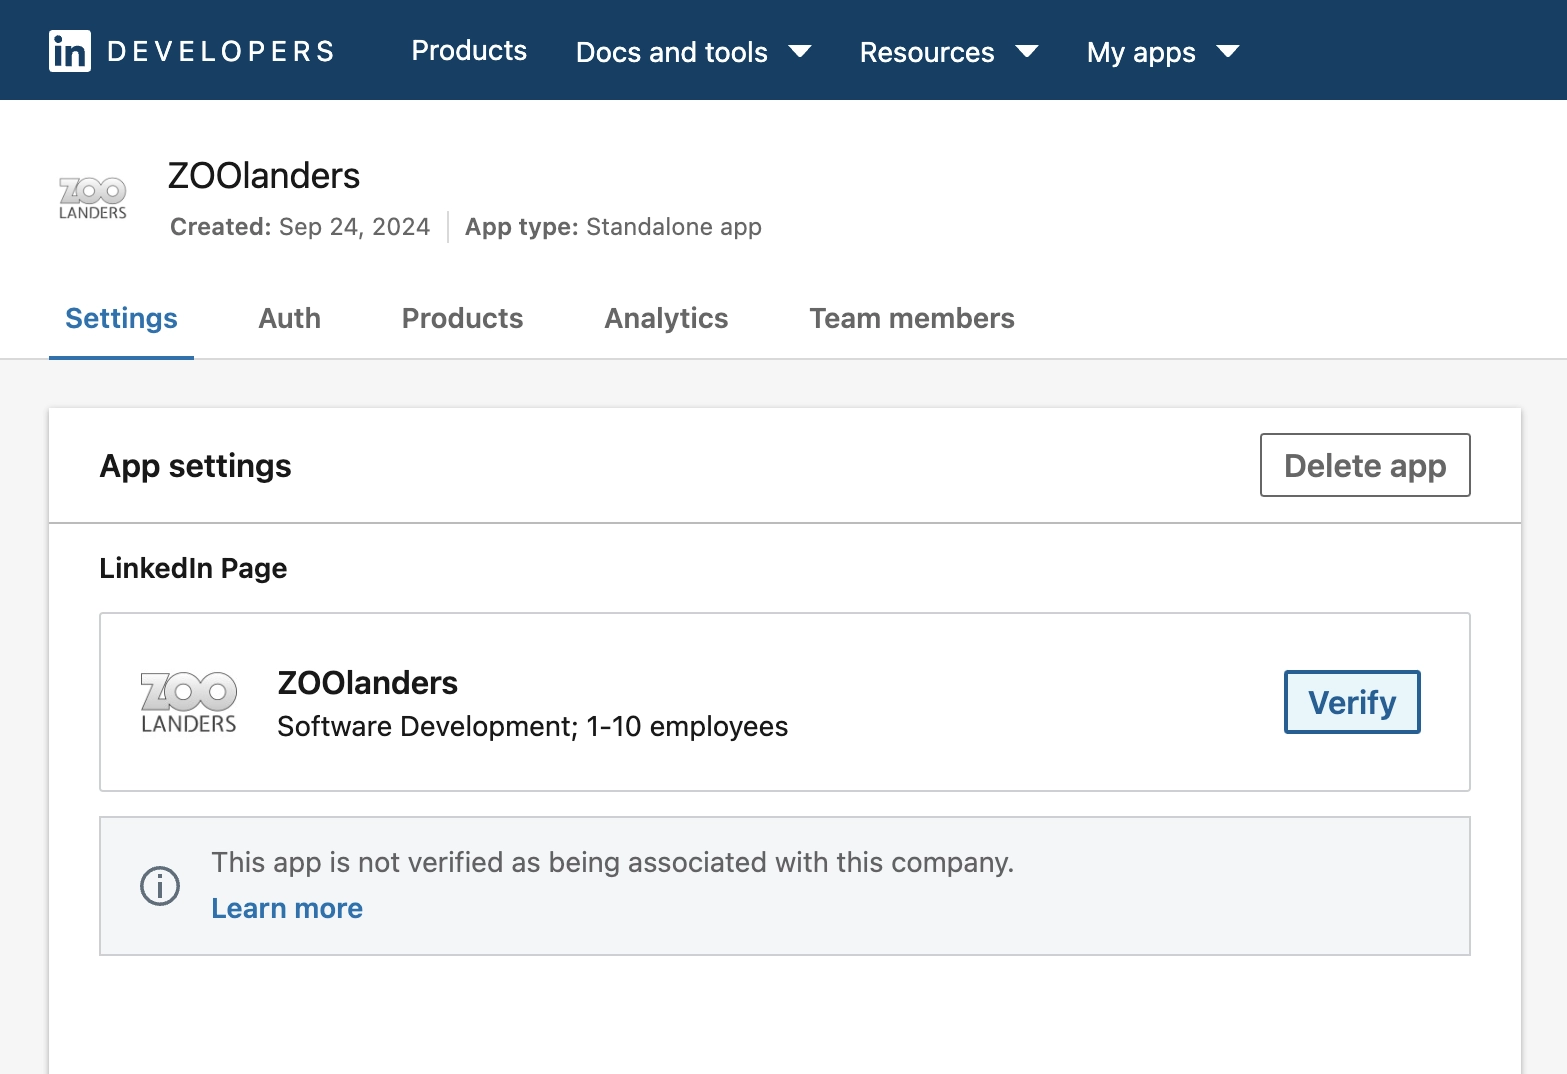The height and width of the screenshot is (1074, 1567).
Task: Click the ZOOlanders company logo in LinkedIn Page card
Action: click(189, 702)
